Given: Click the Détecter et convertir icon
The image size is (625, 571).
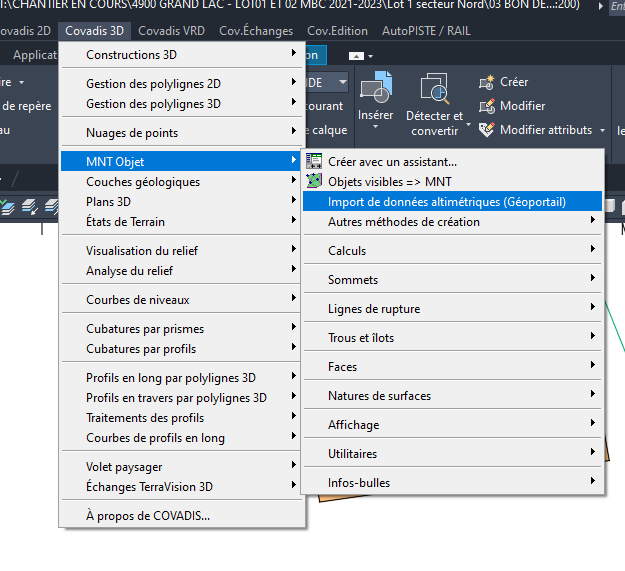Looking at the screenshot, I should (x=434, y=86).
